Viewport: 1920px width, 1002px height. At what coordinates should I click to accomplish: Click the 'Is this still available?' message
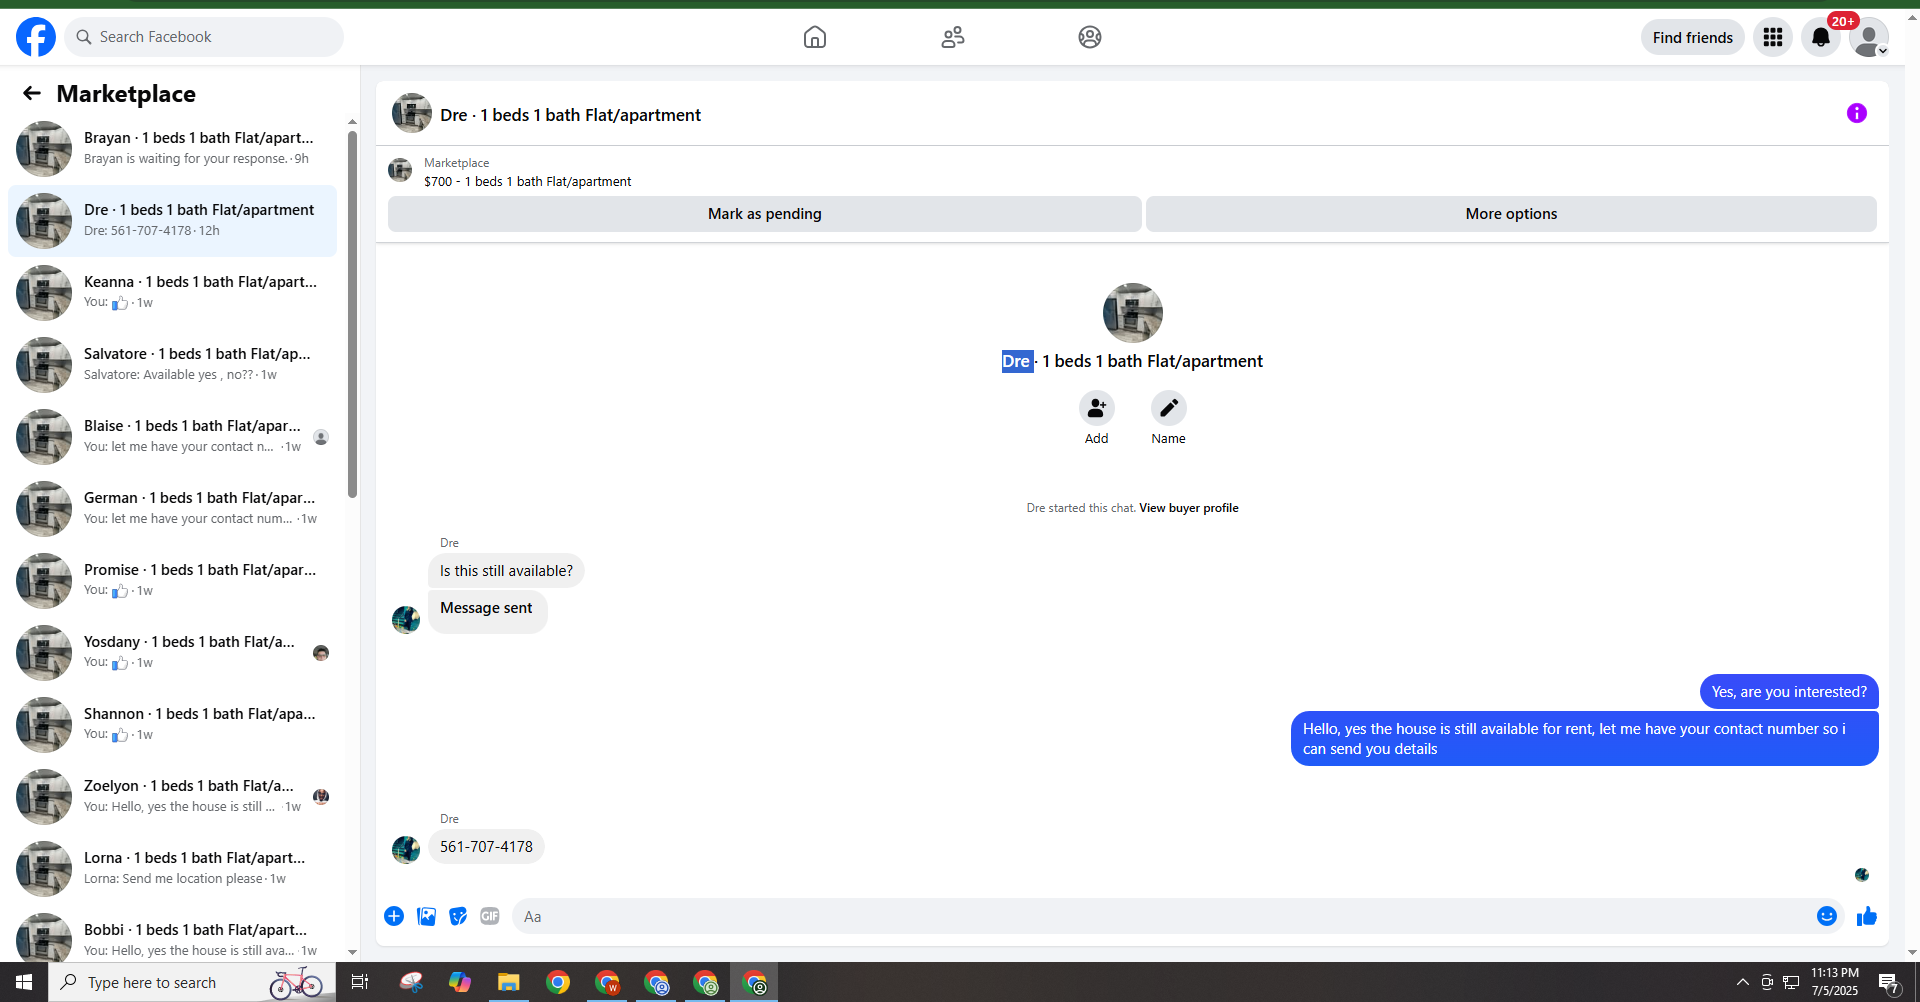(506, 571)
